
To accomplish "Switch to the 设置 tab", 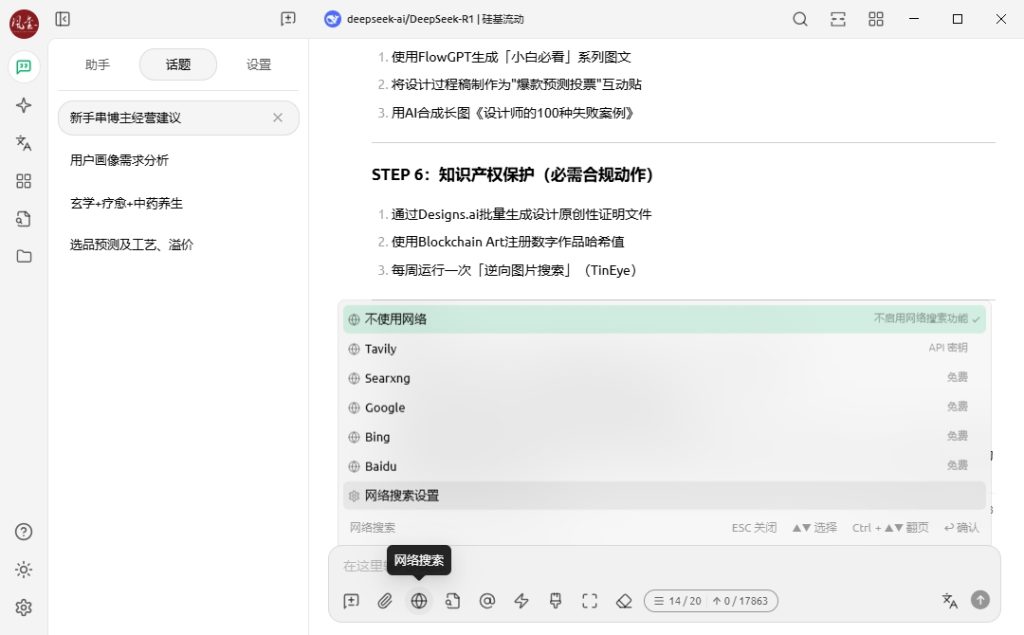I will pyautogui.click(x=258, y=64).
